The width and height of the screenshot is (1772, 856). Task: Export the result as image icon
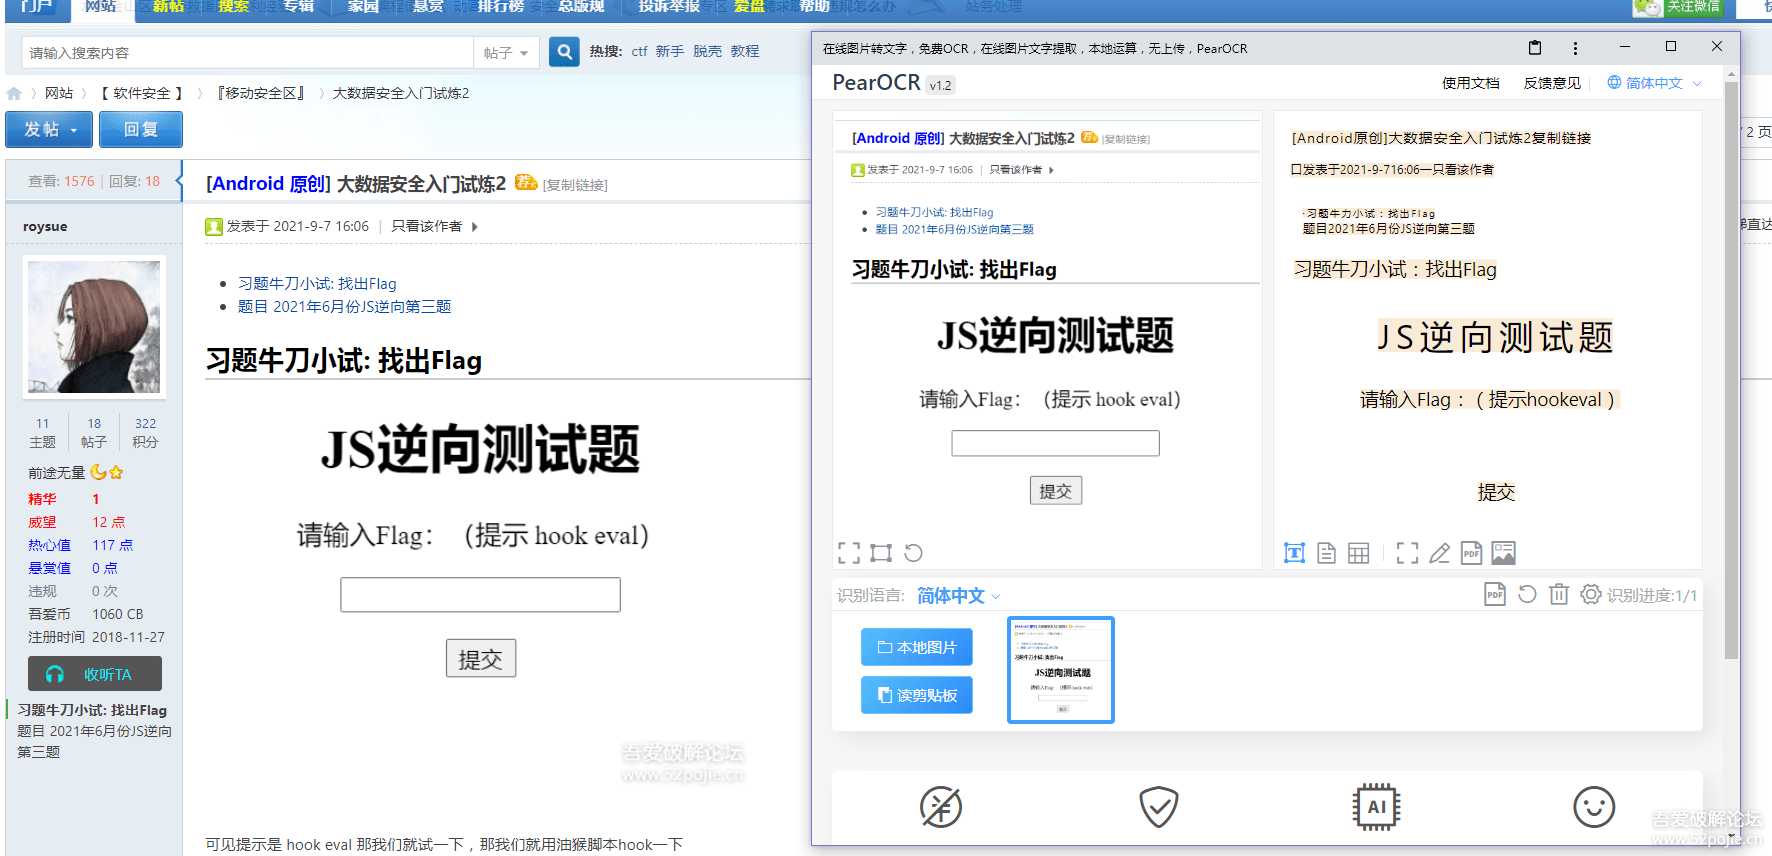click(x=1503, y=553)
